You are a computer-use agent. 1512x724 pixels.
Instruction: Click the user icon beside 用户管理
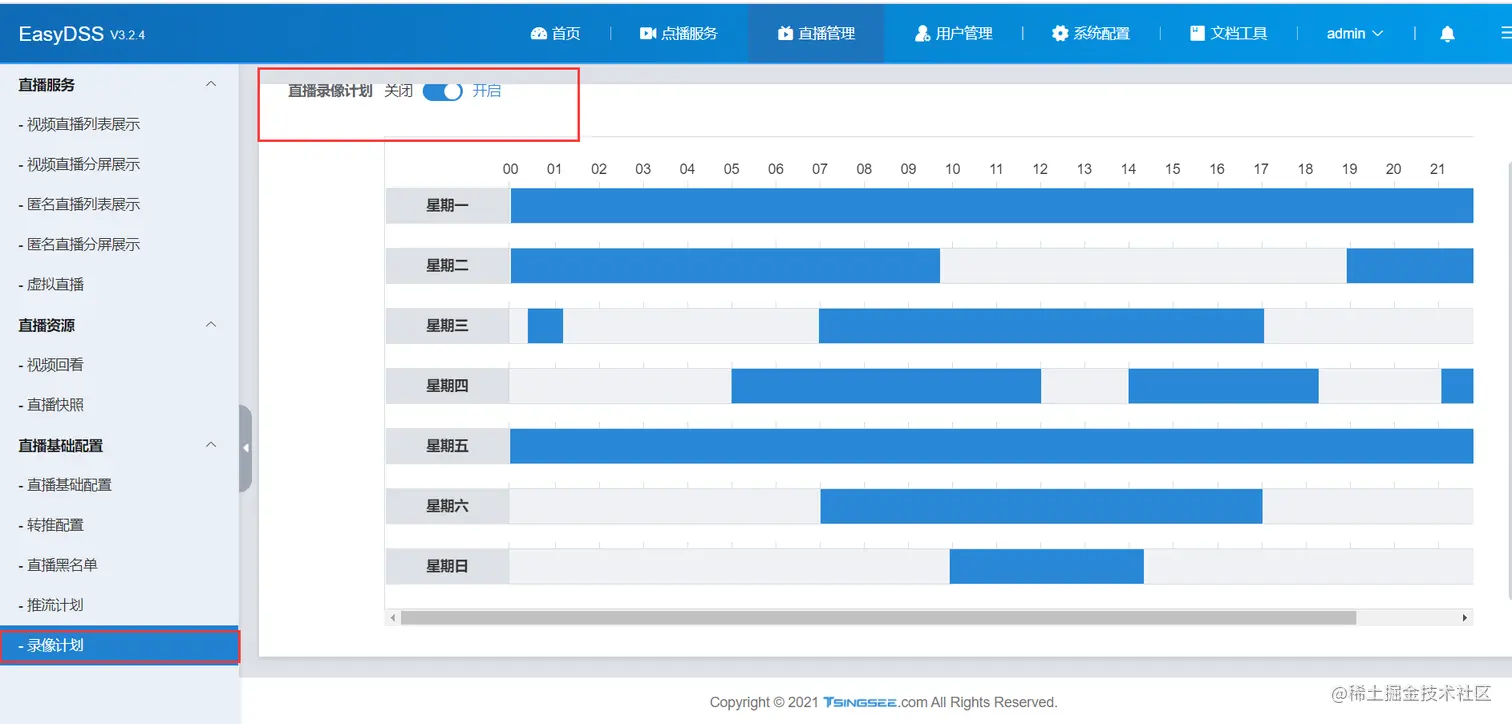(922, 33)
